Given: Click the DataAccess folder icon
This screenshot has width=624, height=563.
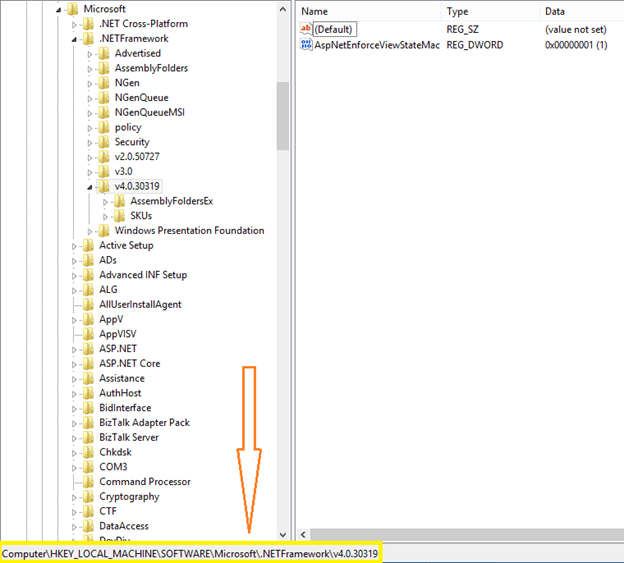Looking at the screenshot, I should [88, 526].
